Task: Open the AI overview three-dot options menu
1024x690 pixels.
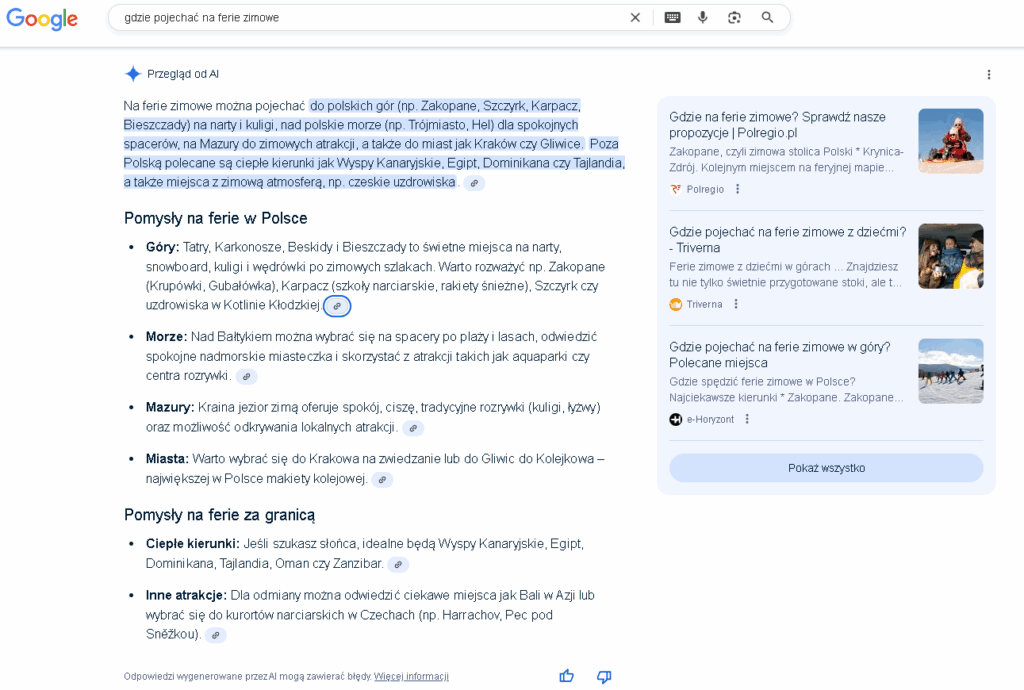Action: tap(989, 74)
